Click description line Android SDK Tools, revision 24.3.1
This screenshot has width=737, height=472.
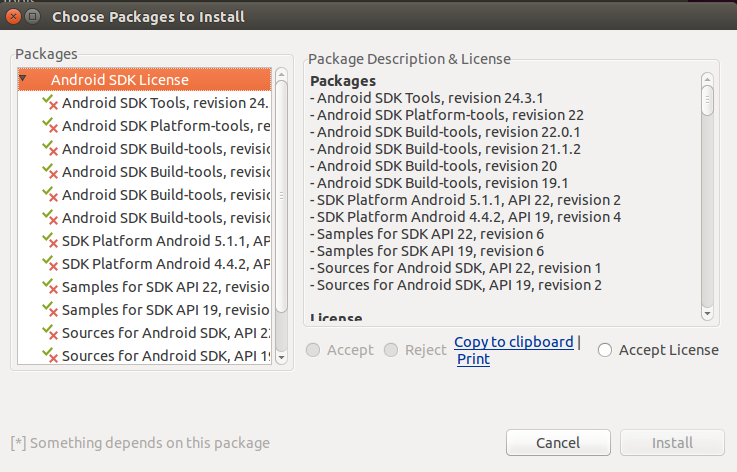coord(427,98)
